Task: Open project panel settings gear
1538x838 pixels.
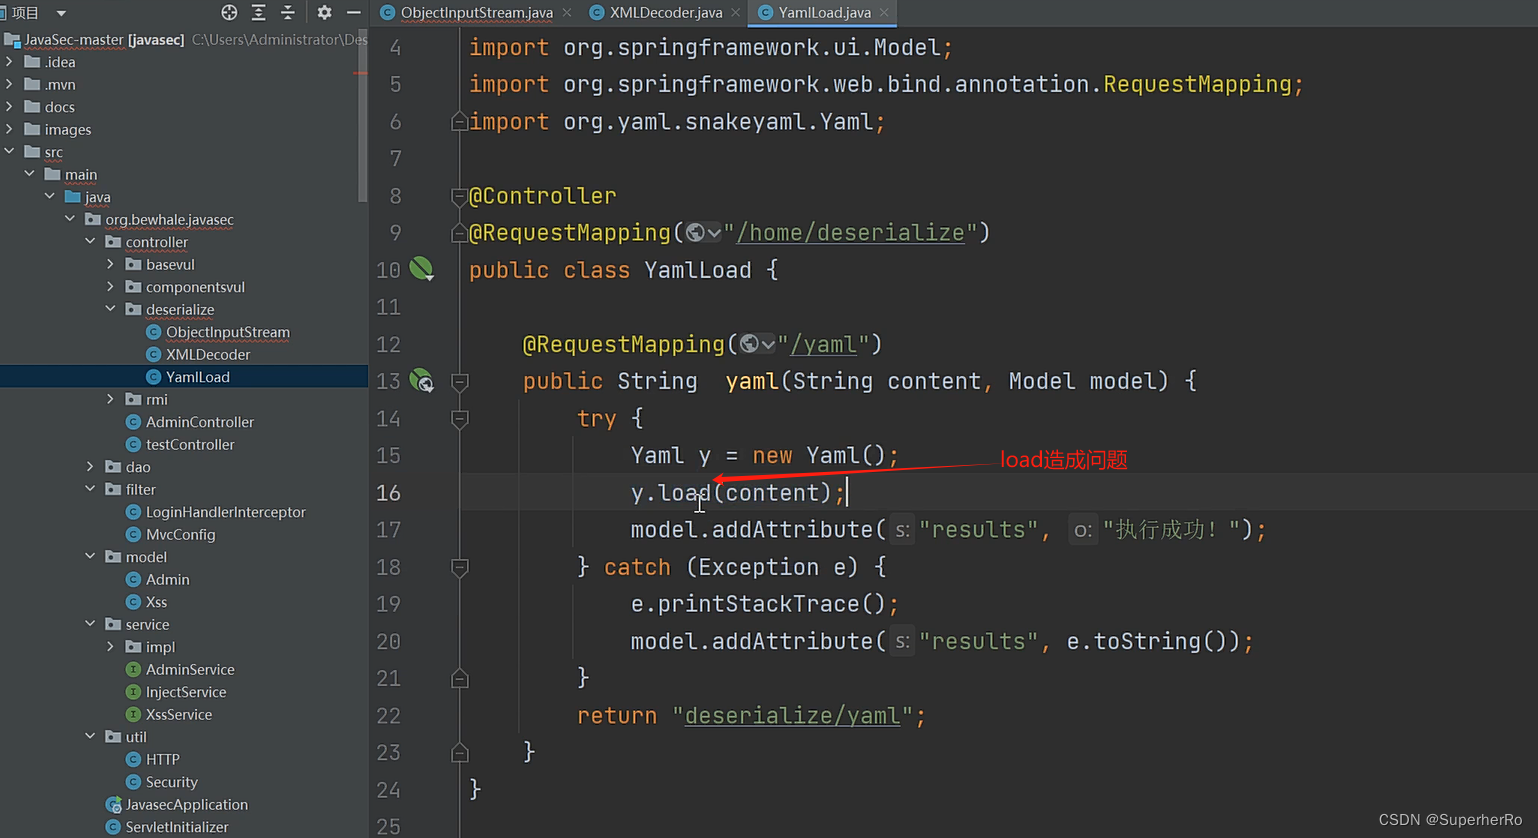Action: [x=324, y=12]
